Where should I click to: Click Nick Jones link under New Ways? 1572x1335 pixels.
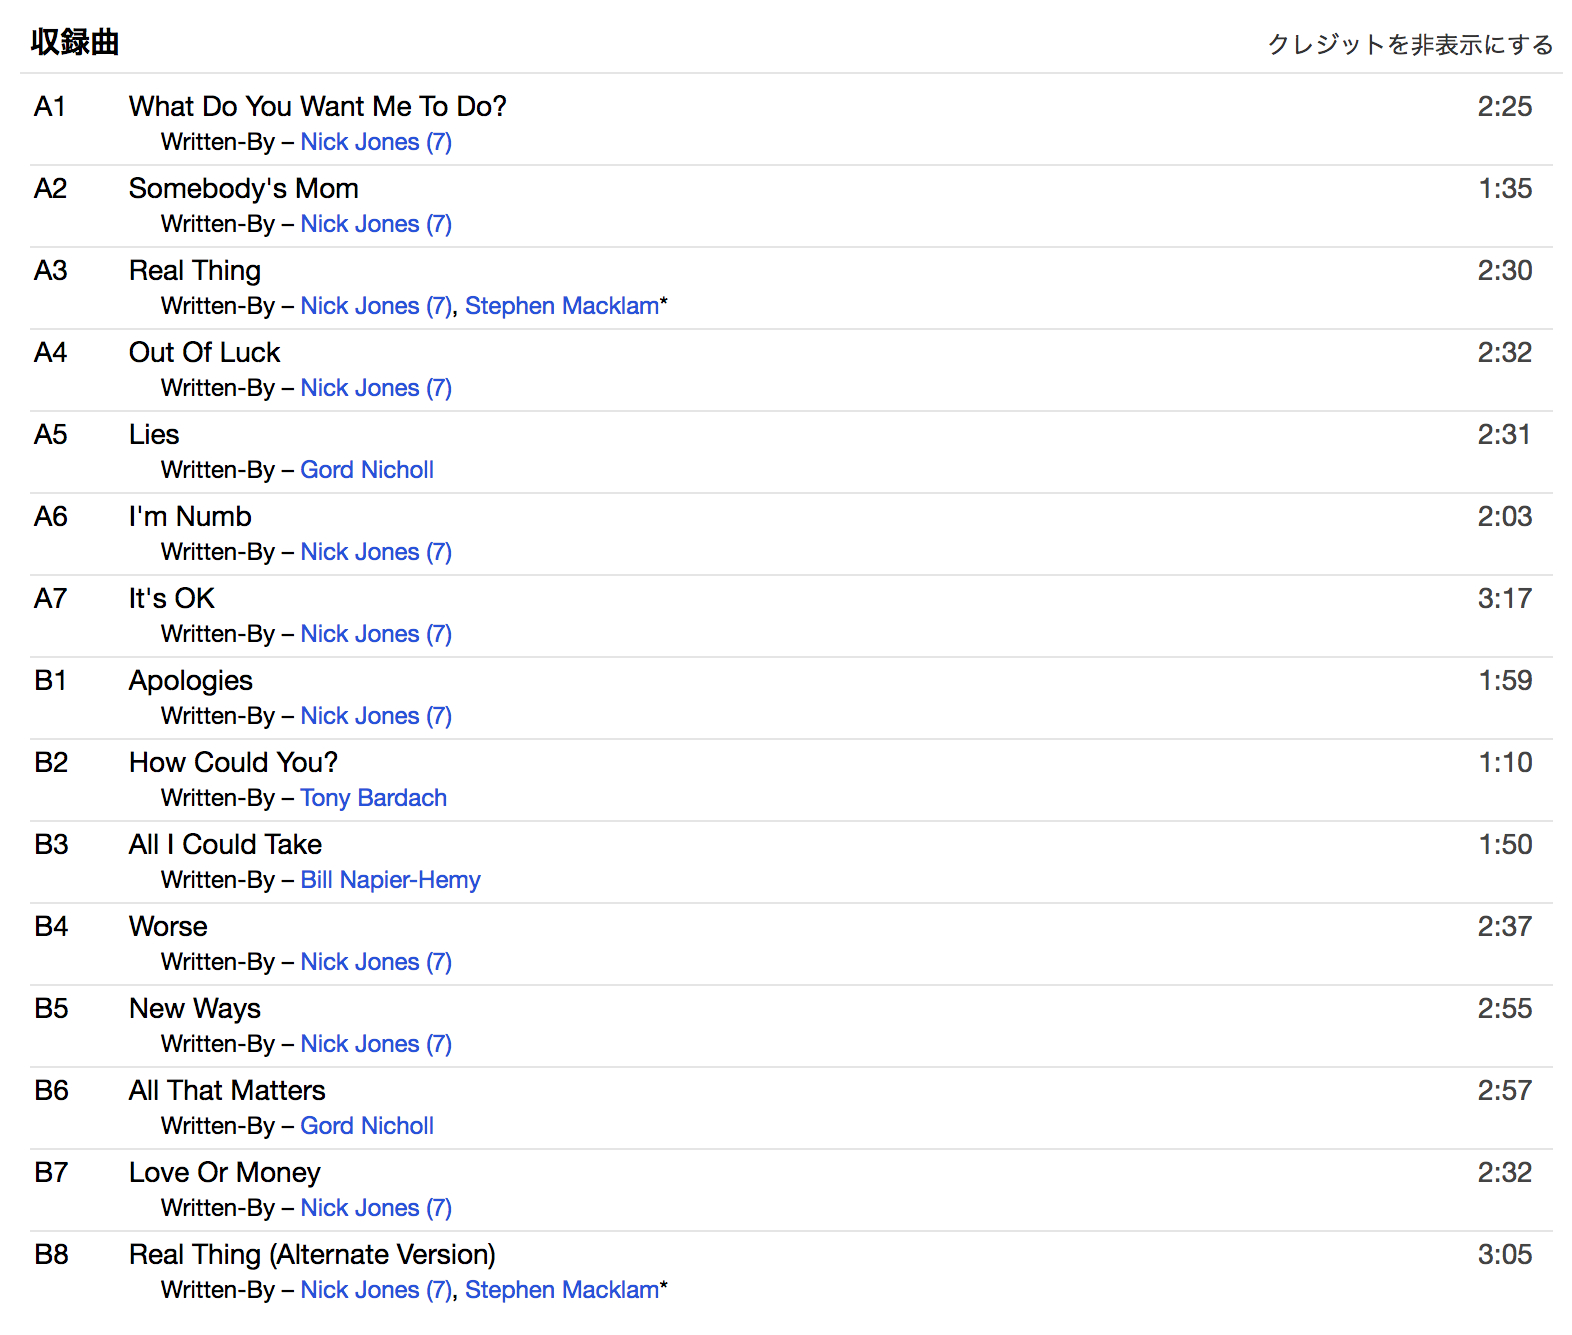[375, 1044]
